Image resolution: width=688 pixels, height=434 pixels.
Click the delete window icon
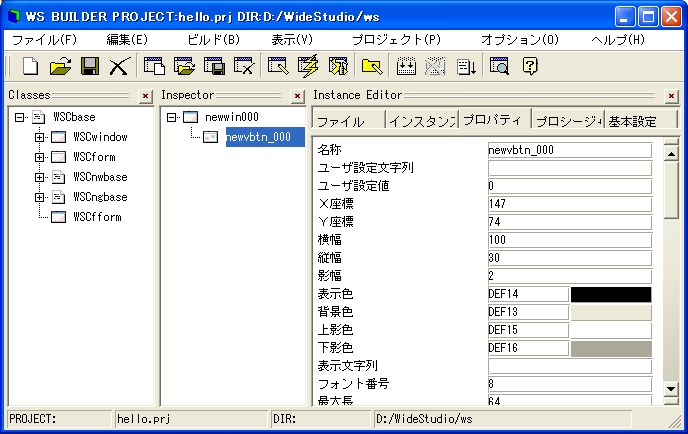pyautogui.click(x=244, y=67)
